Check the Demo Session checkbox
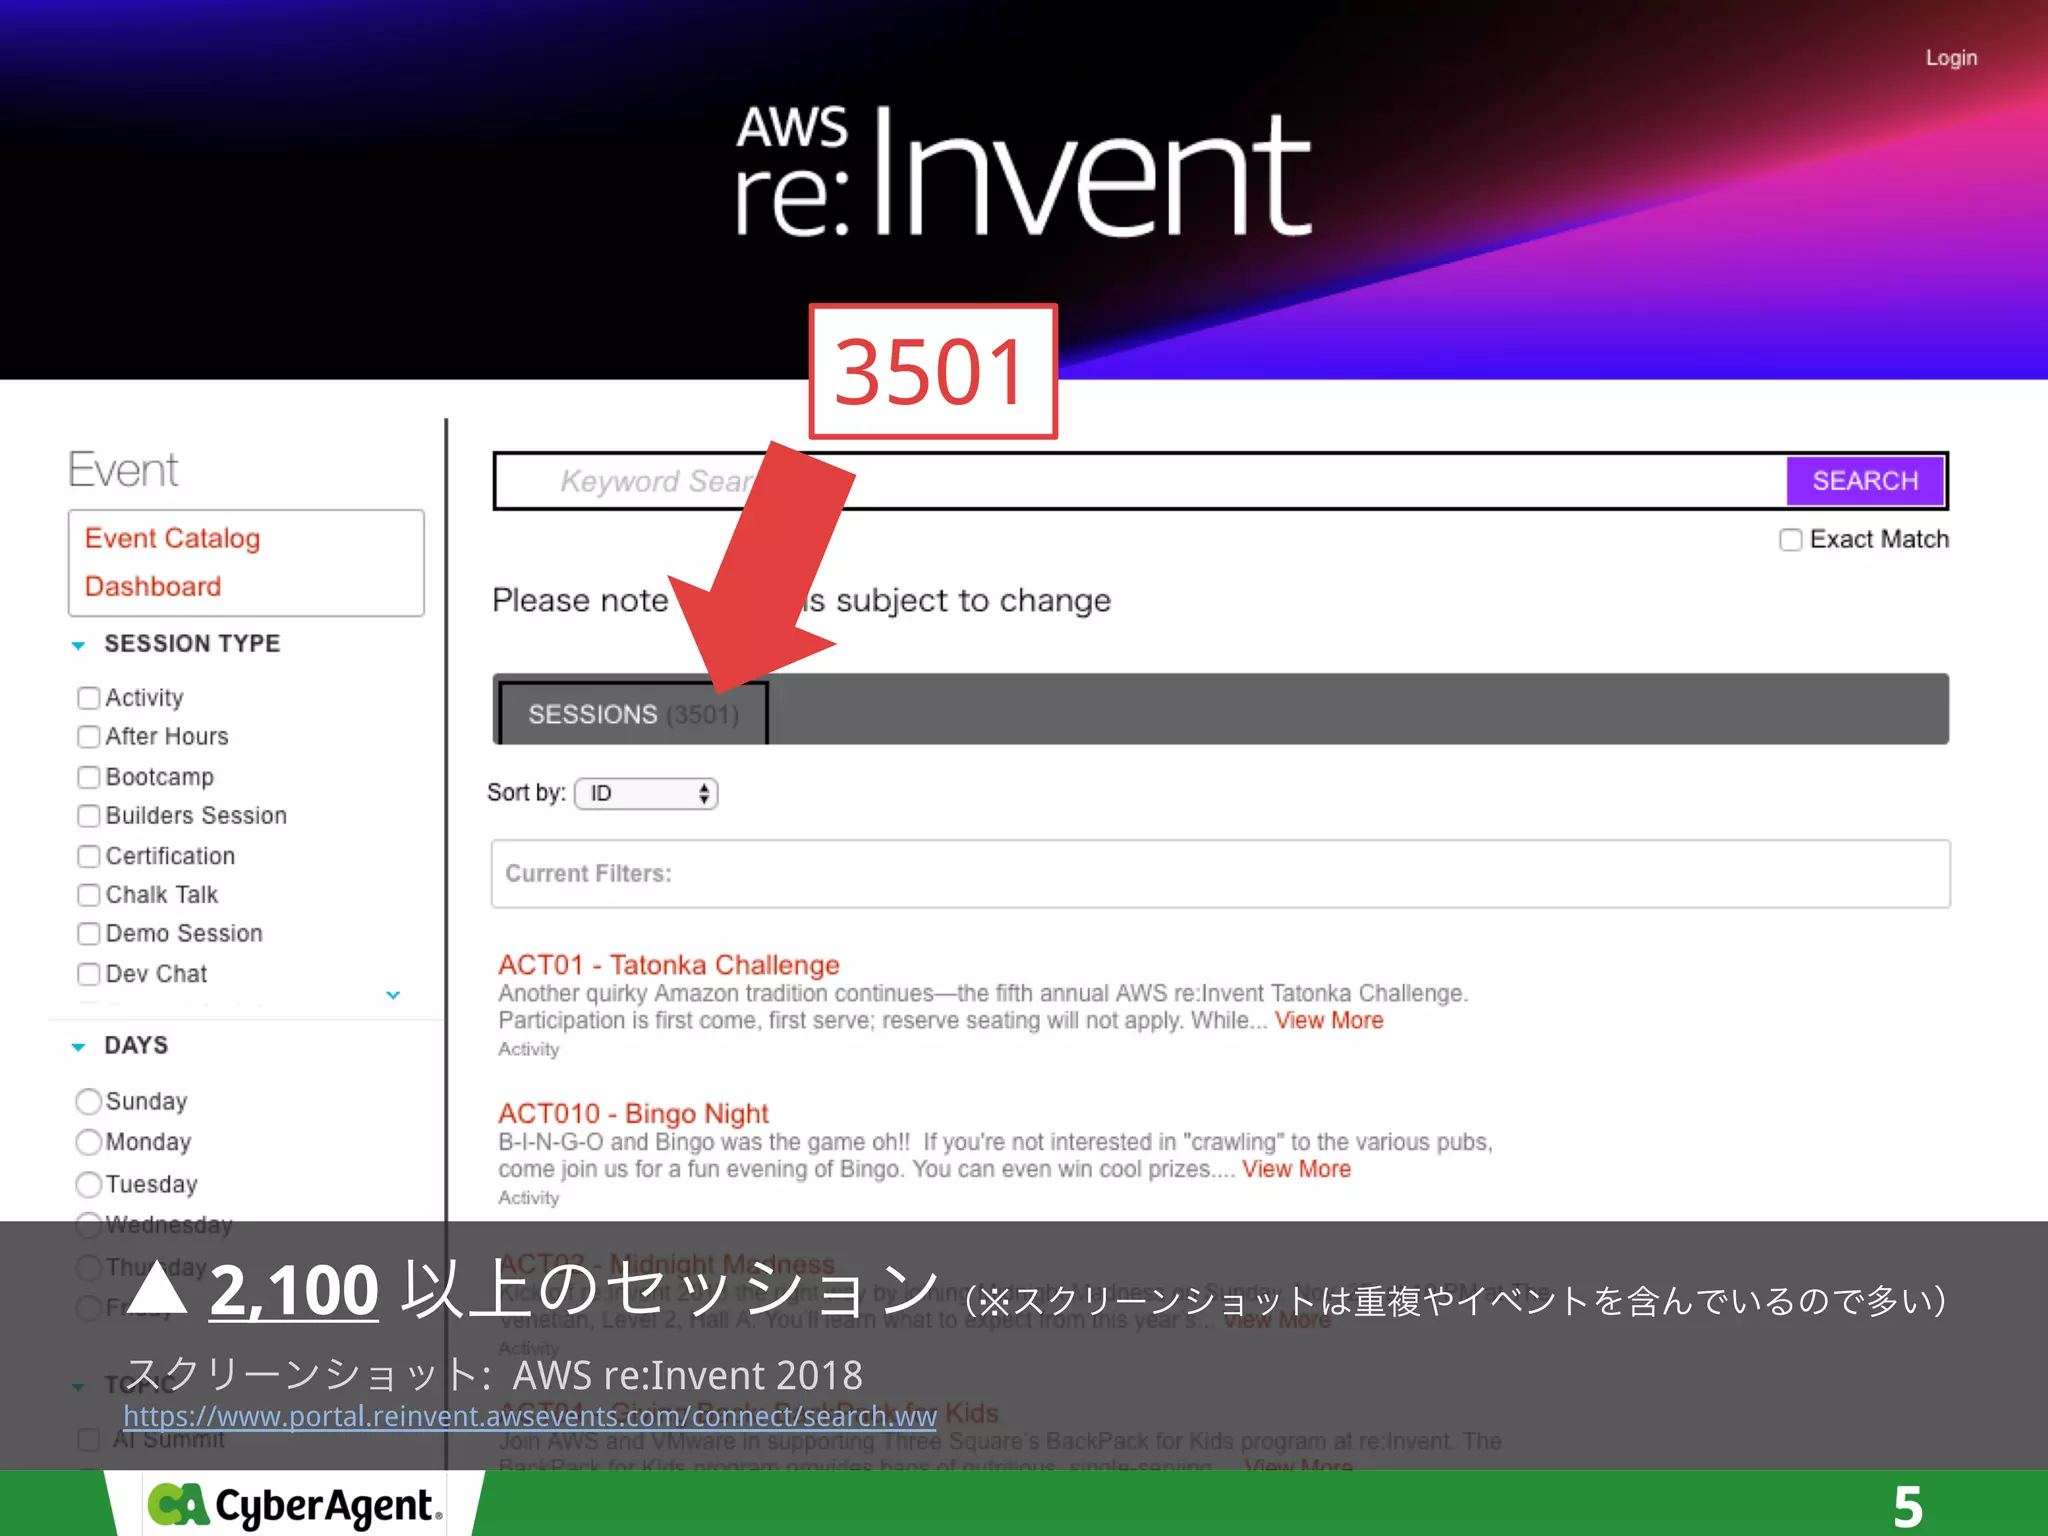Viewport: 2048px width, 1536px height. 89,934
